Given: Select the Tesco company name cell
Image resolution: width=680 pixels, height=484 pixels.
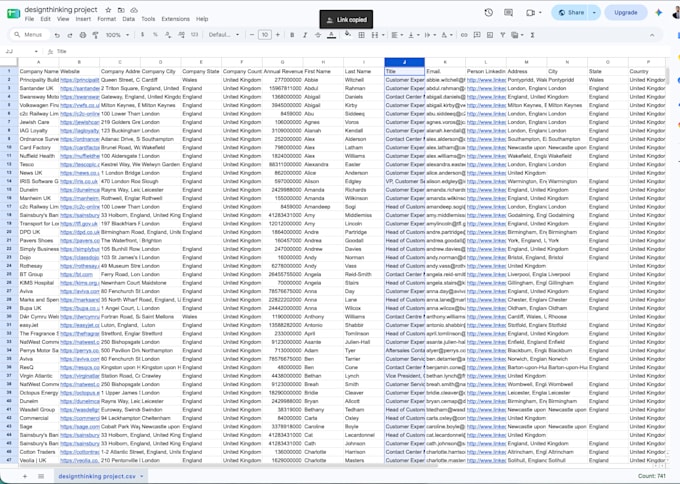Looking at the screenshot, I should point(39,164).
